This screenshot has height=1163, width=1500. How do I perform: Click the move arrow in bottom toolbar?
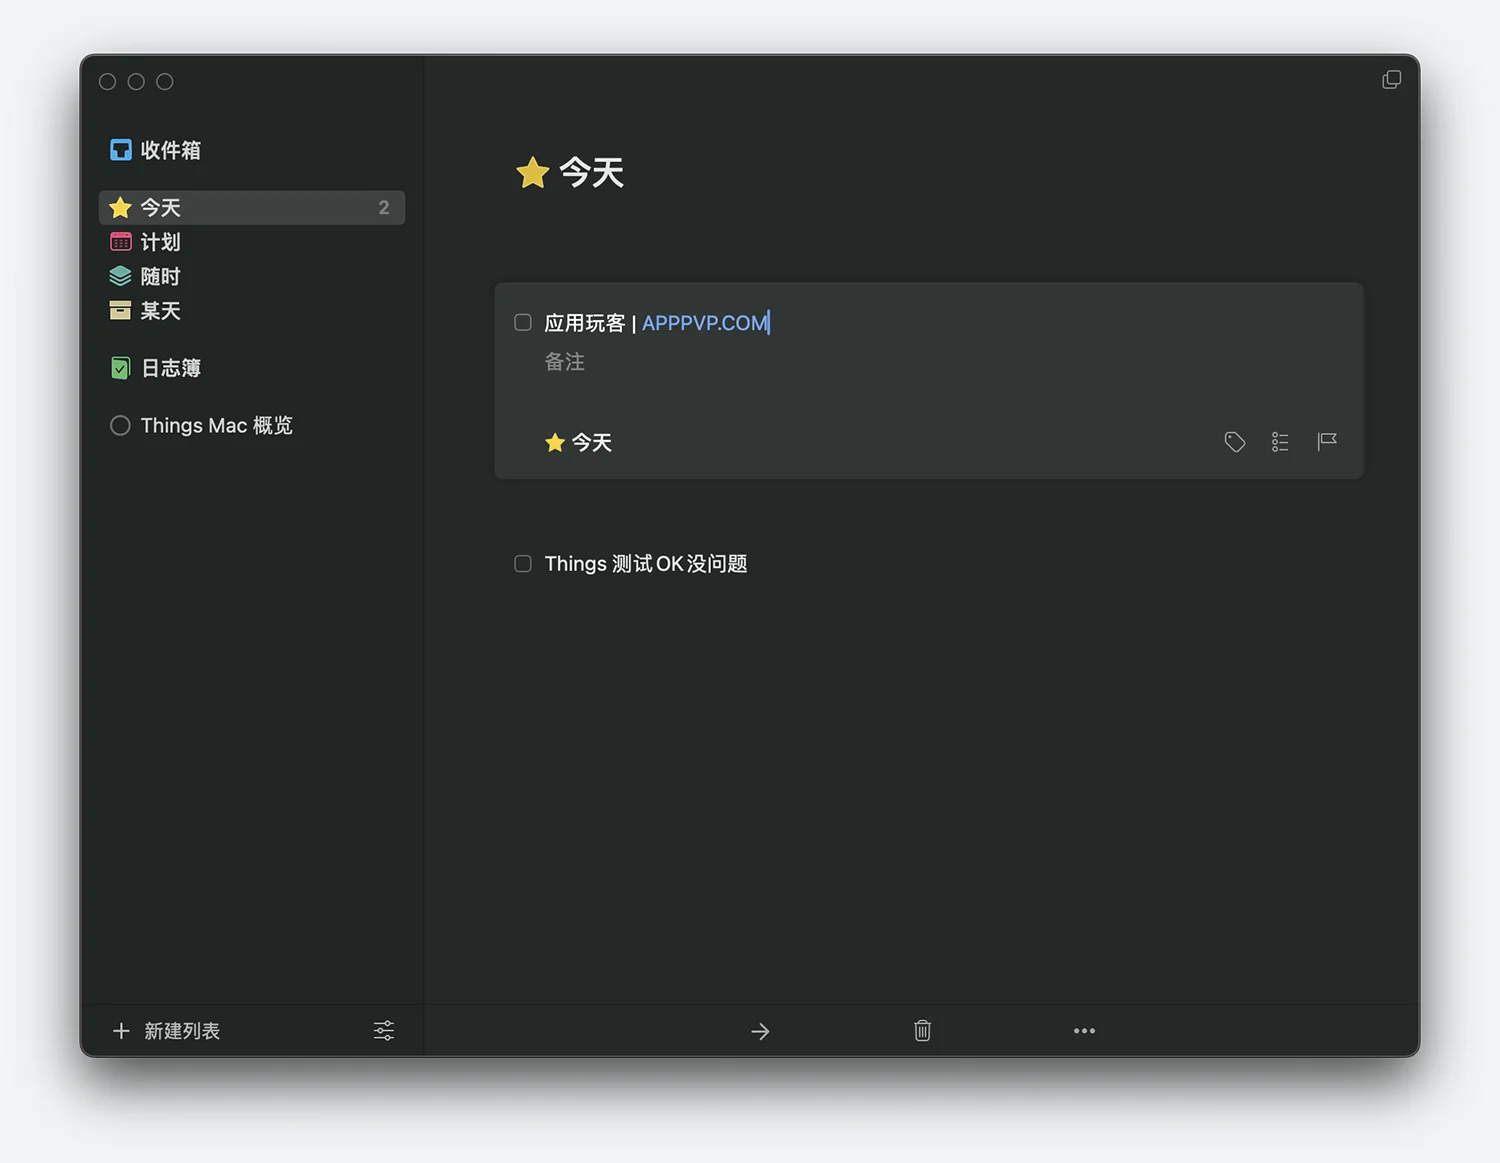pyautogui.click(x=760, y=1031)
